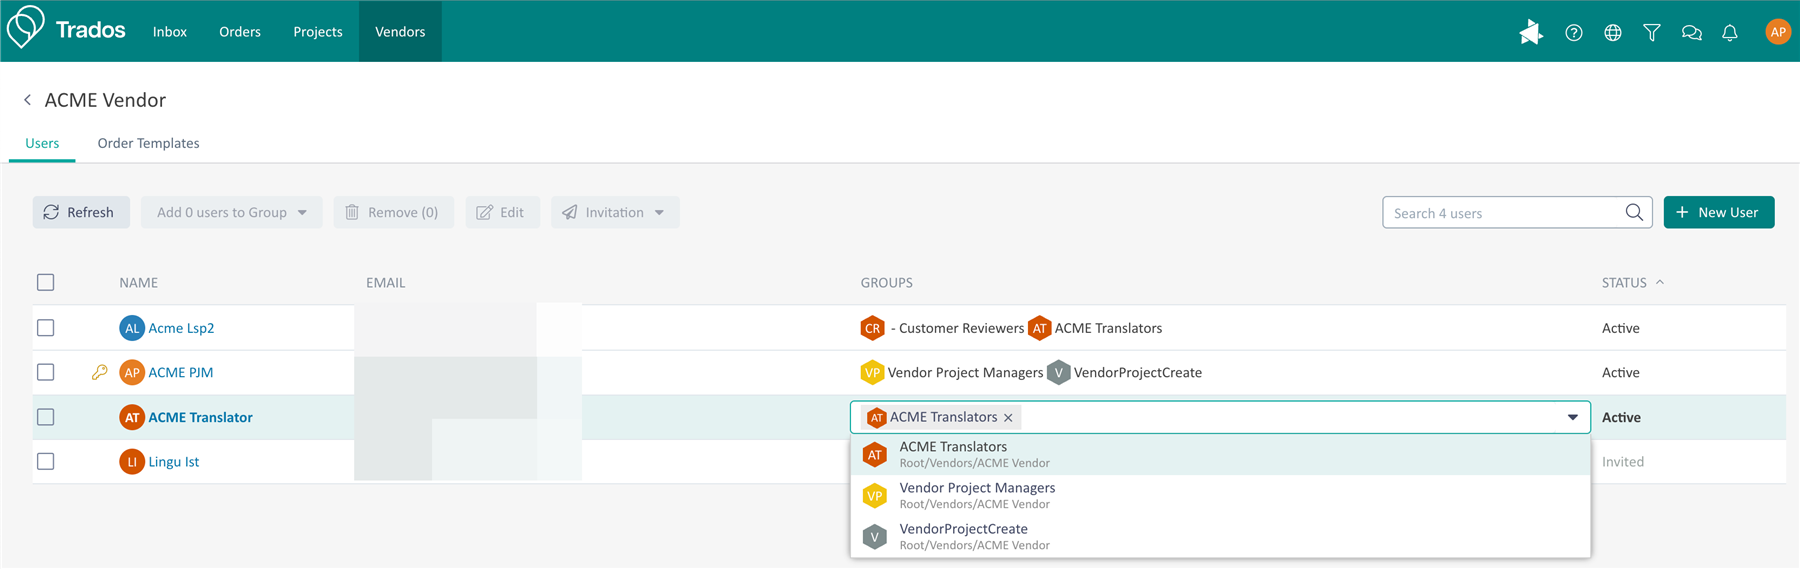Tick checkbox for ACME Translator
The image size is (1800, 569).
[x=46, y=417]
